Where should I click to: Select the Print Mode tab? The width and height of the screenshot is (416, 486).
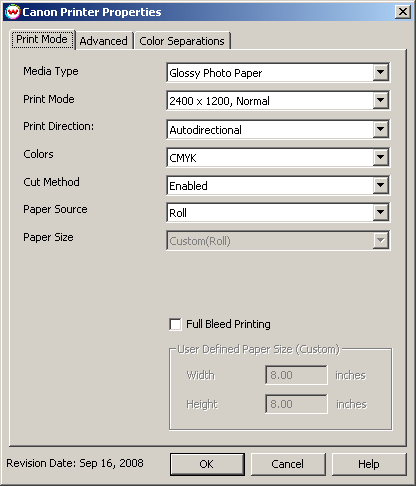[x=42, y=39]
